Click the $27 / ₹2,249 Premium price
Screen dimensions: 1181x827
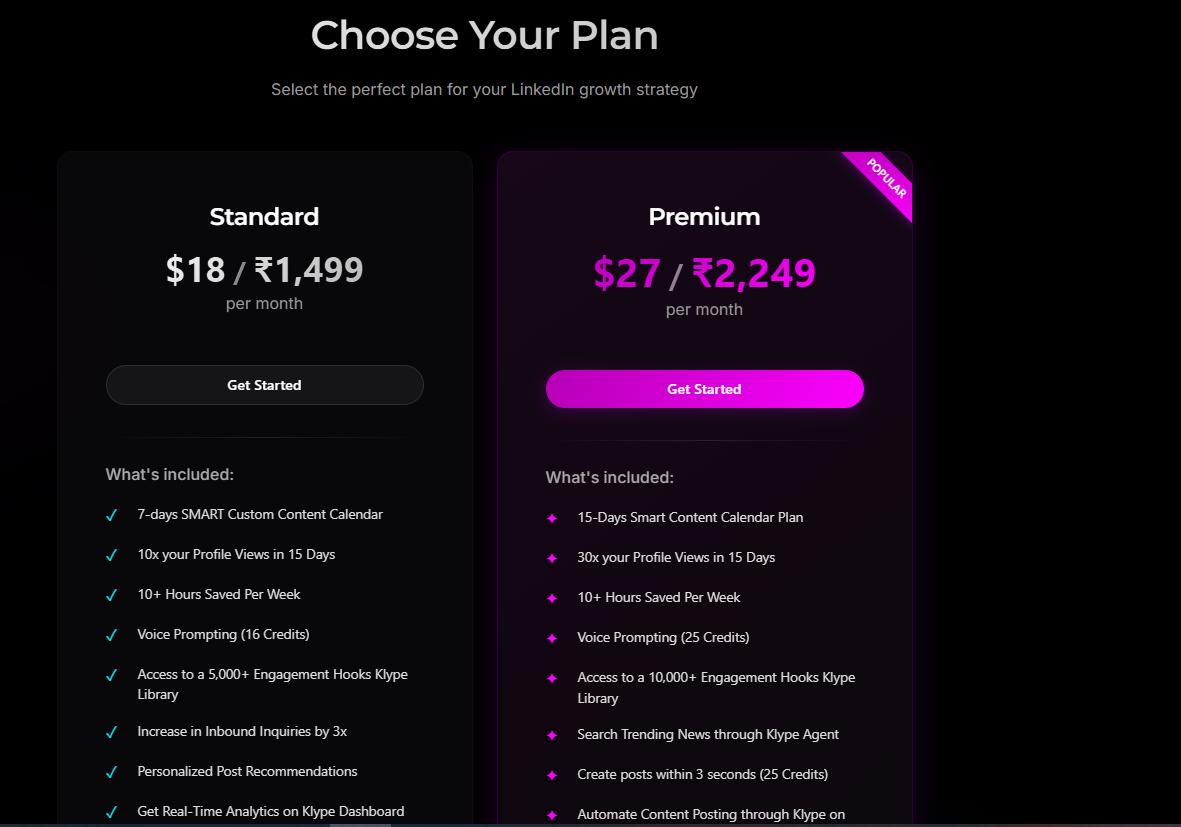704,273
